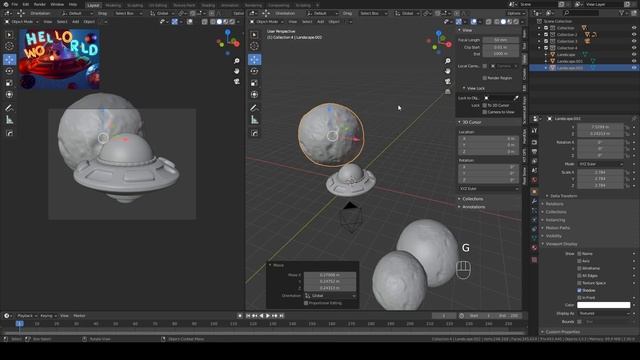Switch to the Shading workspace tab

tap(208, 5)
